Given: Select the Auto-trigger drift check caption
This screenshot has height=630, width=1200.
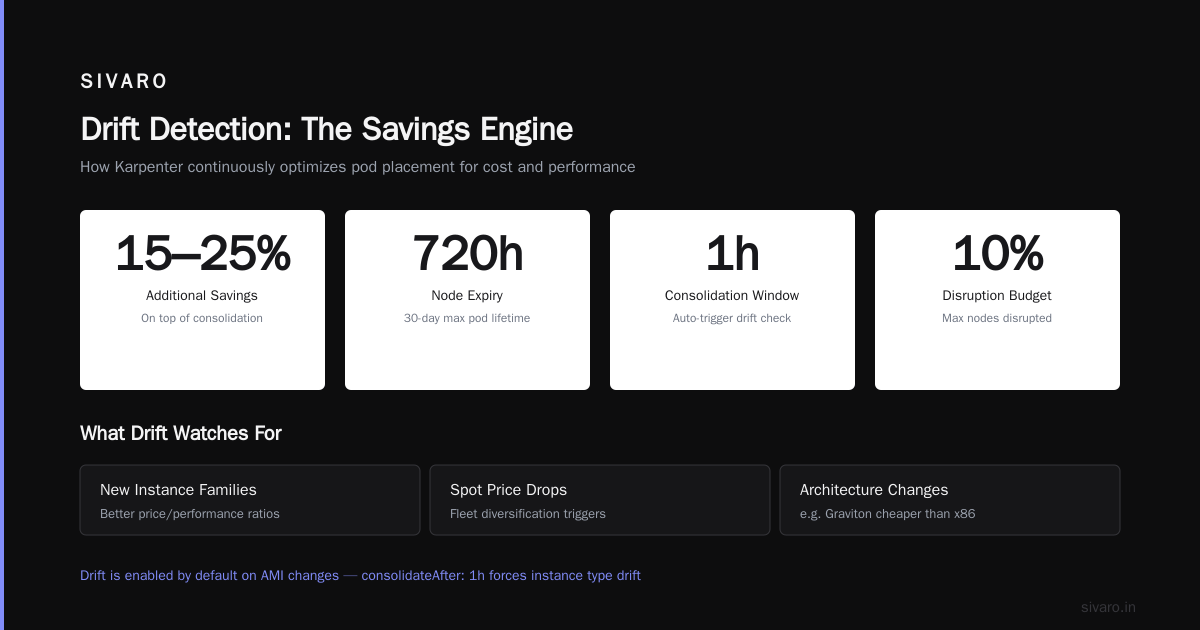Looking at the screenshot, I should [732, 318].
